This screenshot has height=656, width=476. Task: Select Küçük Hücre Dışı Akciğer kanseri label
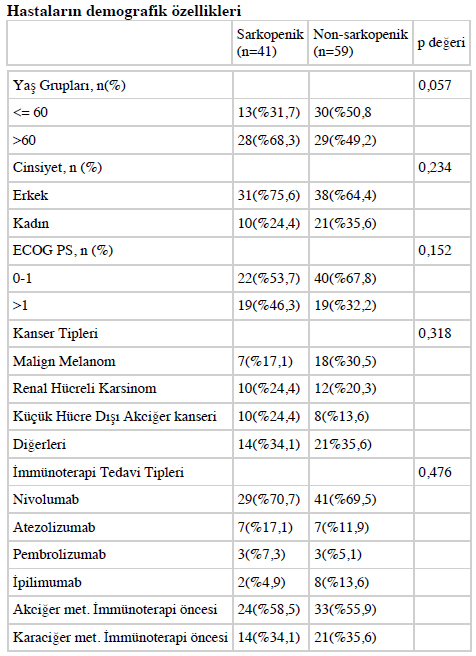(115, 416)
